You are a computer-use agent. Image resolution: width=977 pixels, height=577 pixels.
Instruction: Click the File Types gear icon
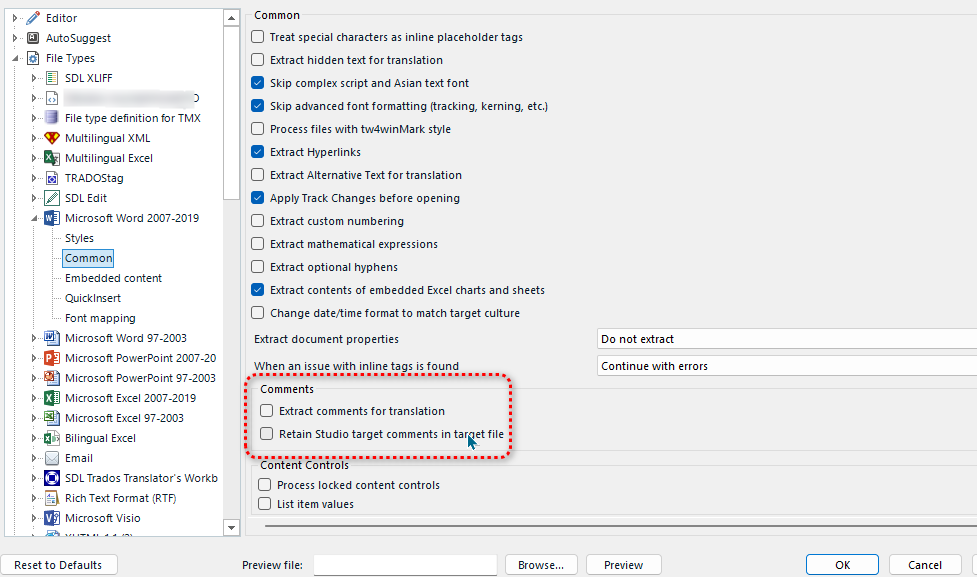coord(33,58)
